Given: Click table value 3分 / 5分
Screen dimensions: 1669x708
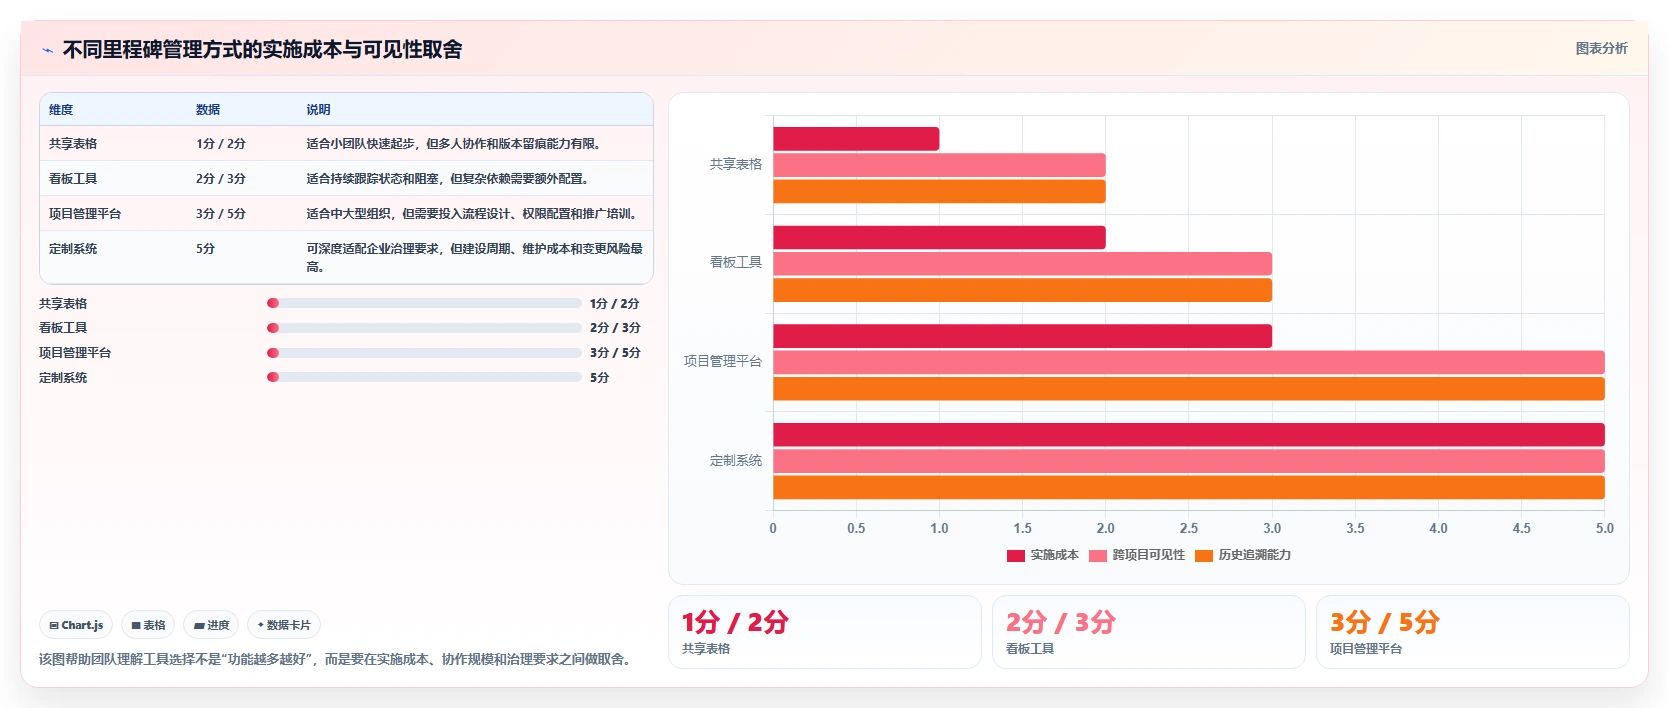Looking at the screenshot, I should point(221,214).
